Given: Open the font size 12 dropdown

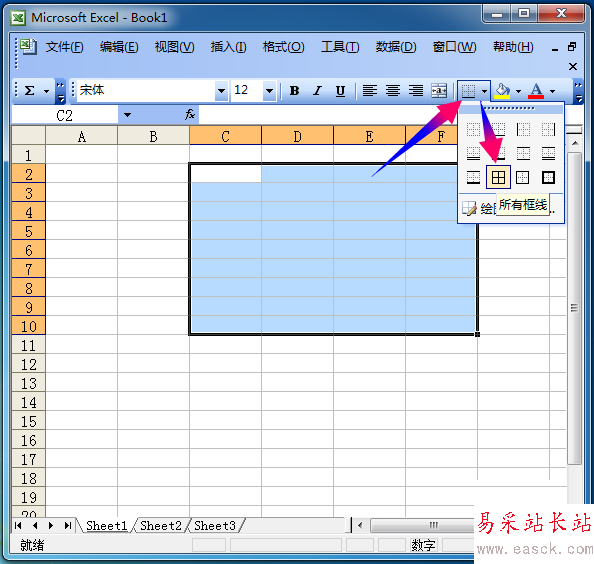Looking at the screenshot, I should 269,91.
